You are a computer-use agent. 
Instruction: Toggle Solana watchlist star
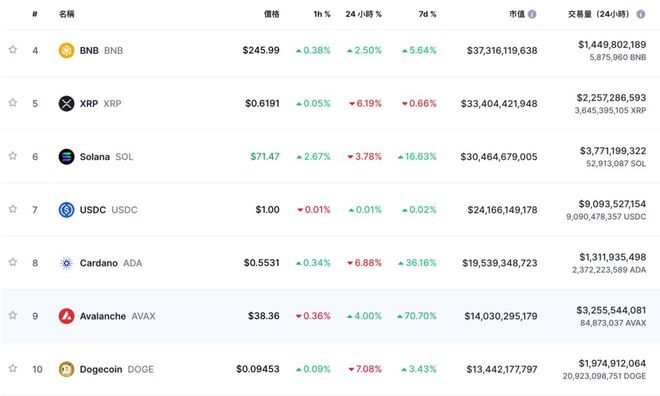pos(13,156)
